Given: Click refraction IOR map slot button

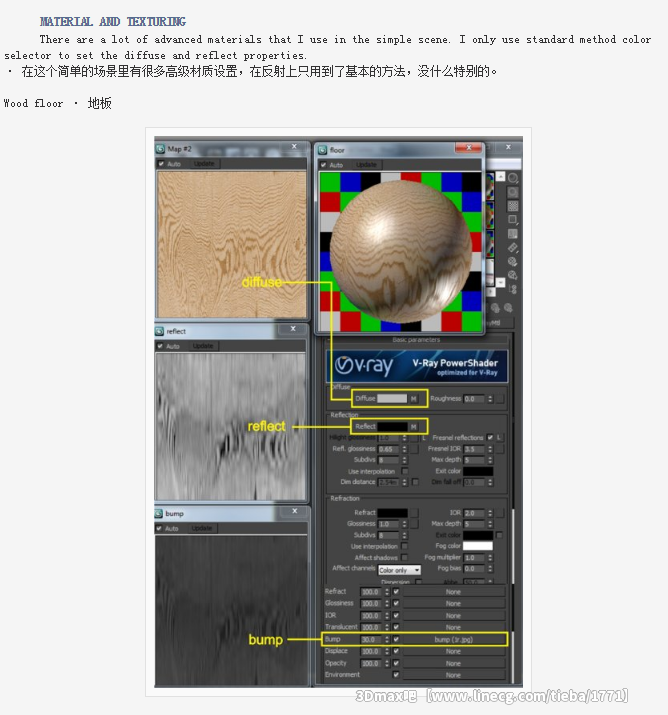Looking at the screenshot, I should (x=500, y=513).
